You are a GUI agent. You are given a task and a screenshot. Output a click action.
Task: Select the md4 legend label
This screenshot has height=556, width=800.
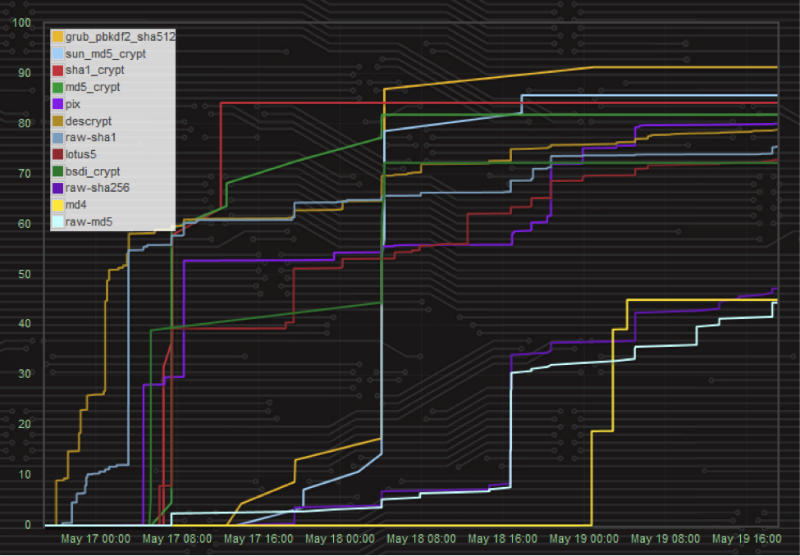click(x=76, y=205)
